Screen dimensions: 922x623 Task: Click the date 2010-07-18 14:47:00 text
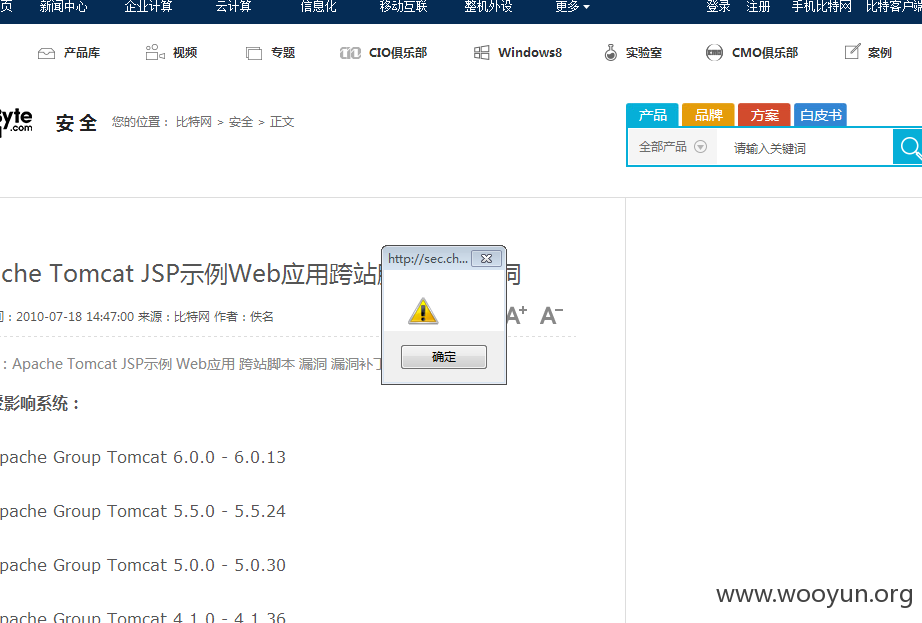tap(75, 317)
